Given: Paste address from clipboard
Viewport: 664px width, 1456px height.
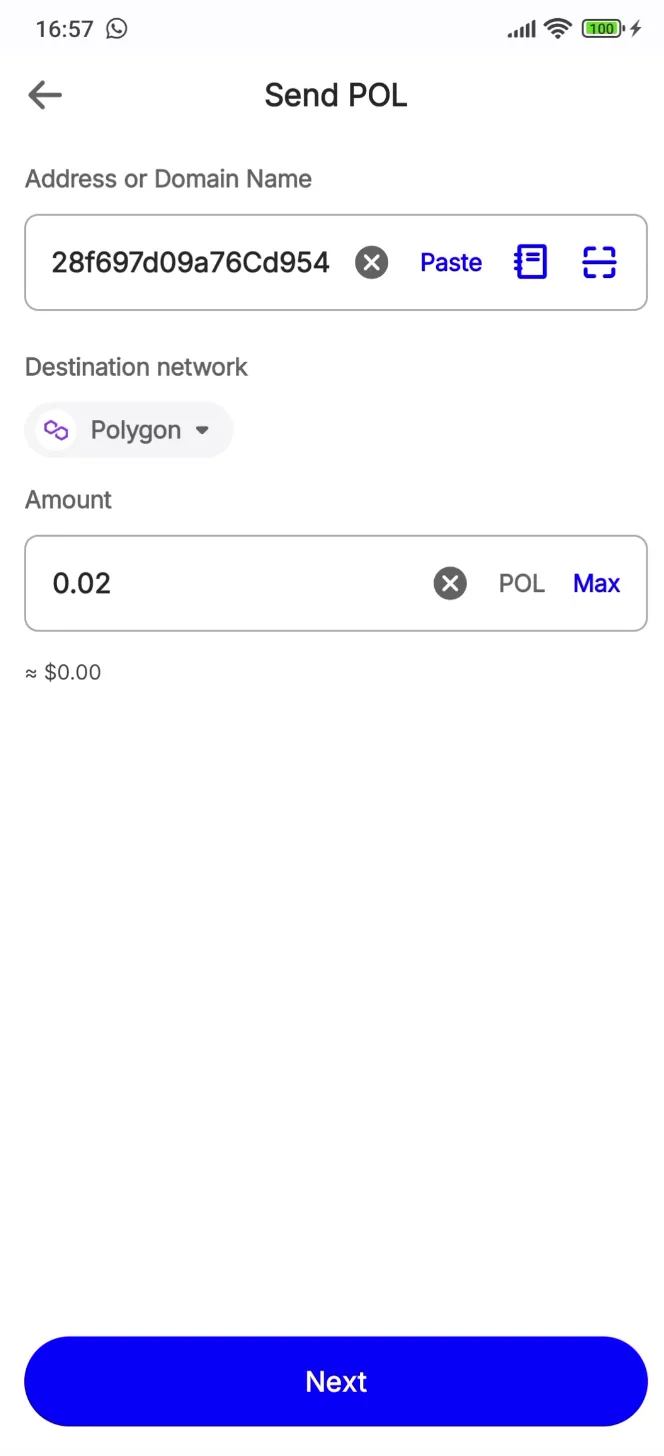Looking at the screenshot, I should tap(451, 262).
